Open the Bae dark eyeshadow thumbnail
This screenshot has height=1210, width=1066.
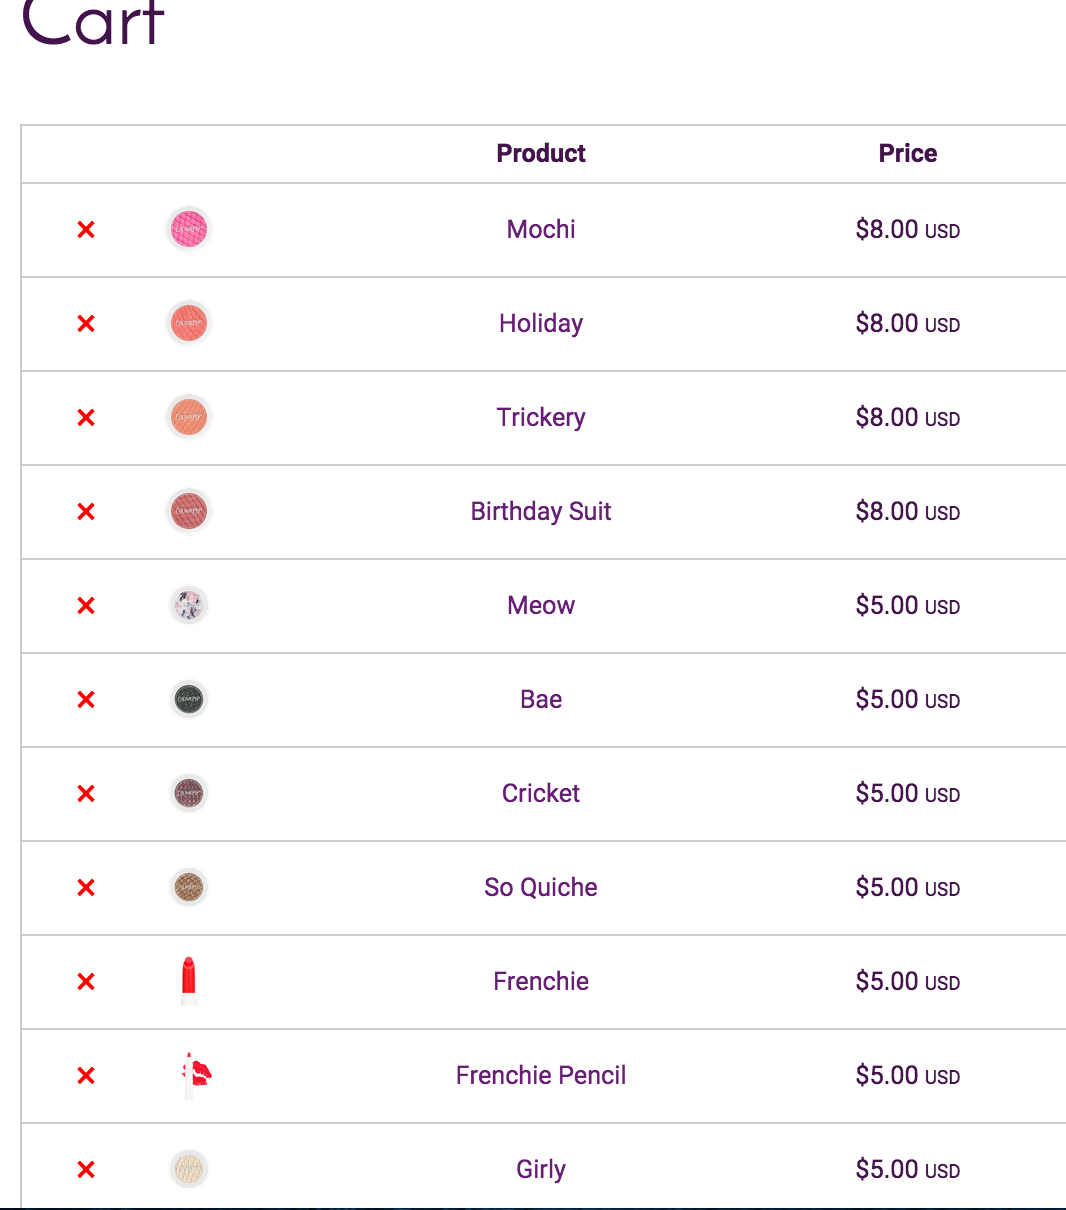pyautogui.click(x=188, y=699)
